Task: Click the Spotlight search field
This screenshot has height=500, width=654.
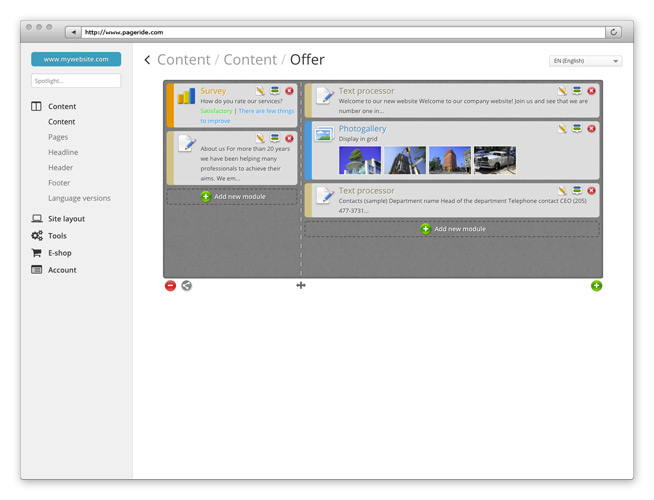Action: click(76, 81)
